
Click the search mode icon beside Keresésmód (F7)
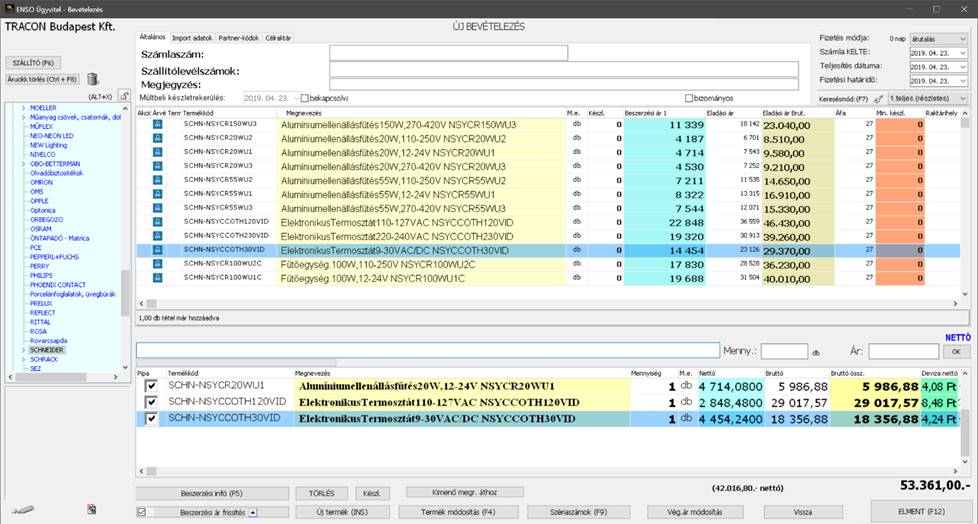[878, 99]
